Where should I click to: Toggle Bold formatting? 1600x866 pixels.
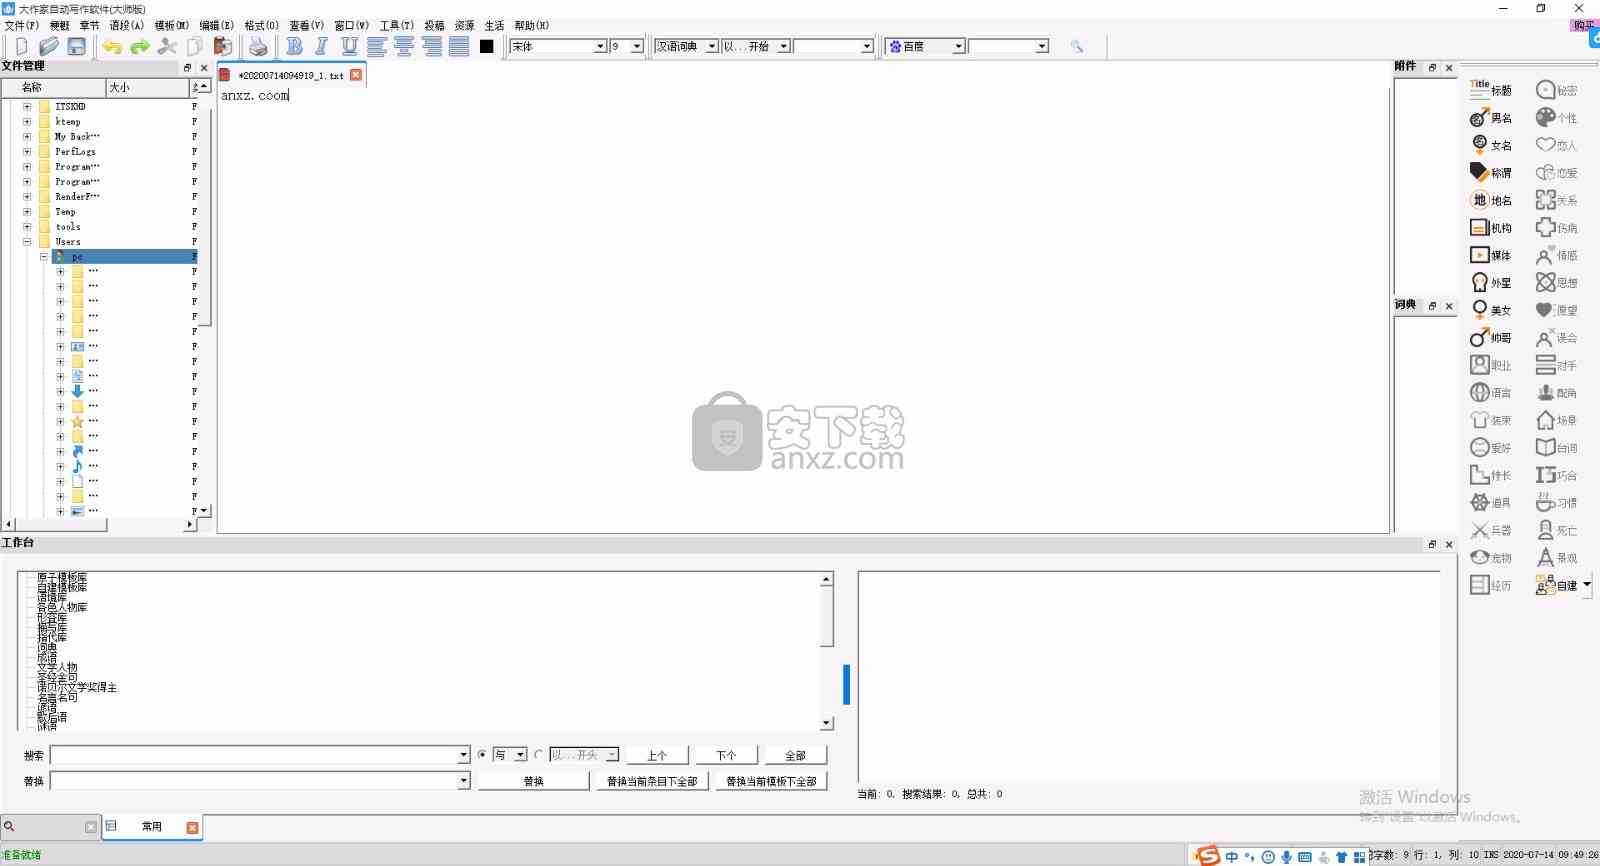(294, 46)
